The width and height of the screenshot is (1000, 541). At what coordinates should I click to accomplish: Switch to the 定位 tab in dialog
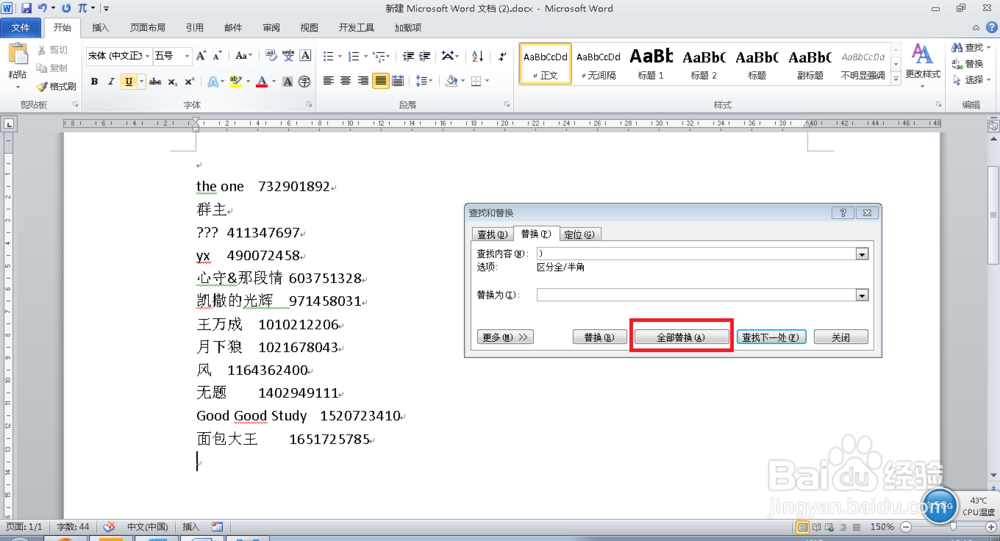pos(579,235)
